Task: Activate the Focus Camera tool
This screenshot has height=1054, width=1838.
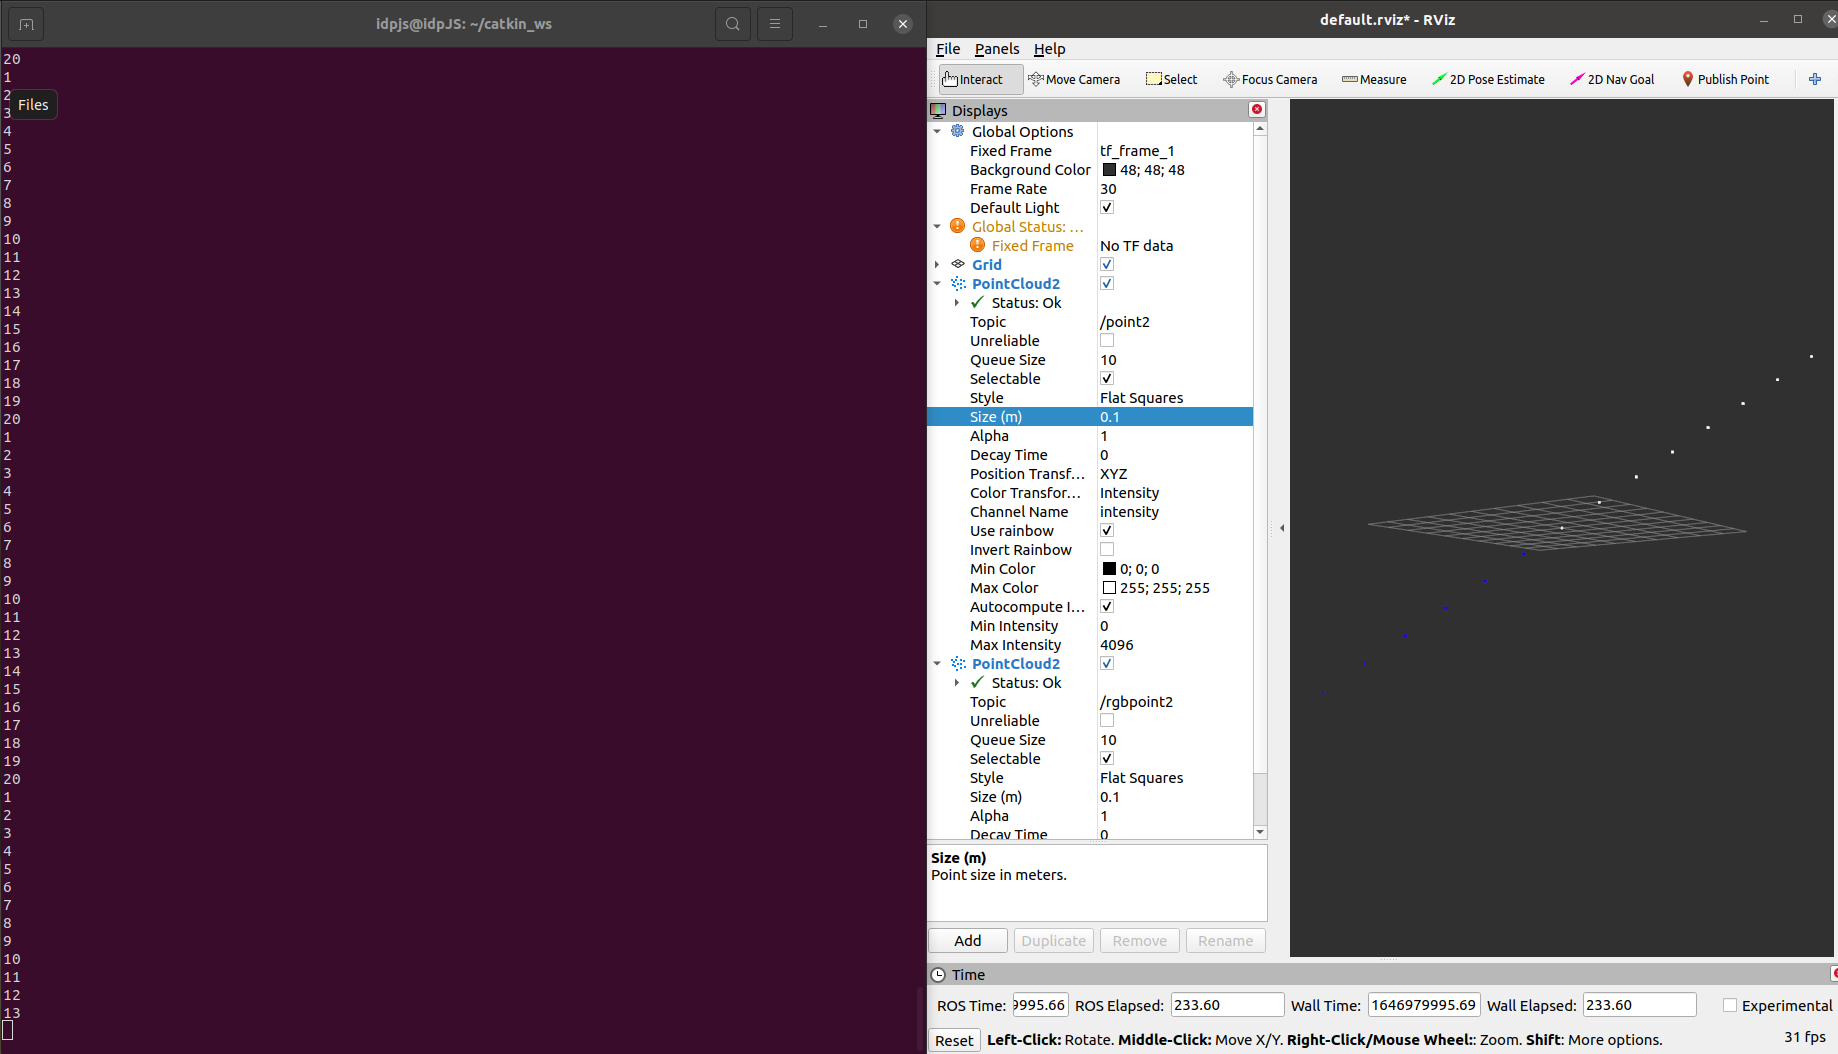Action: tap(1270, 79)
